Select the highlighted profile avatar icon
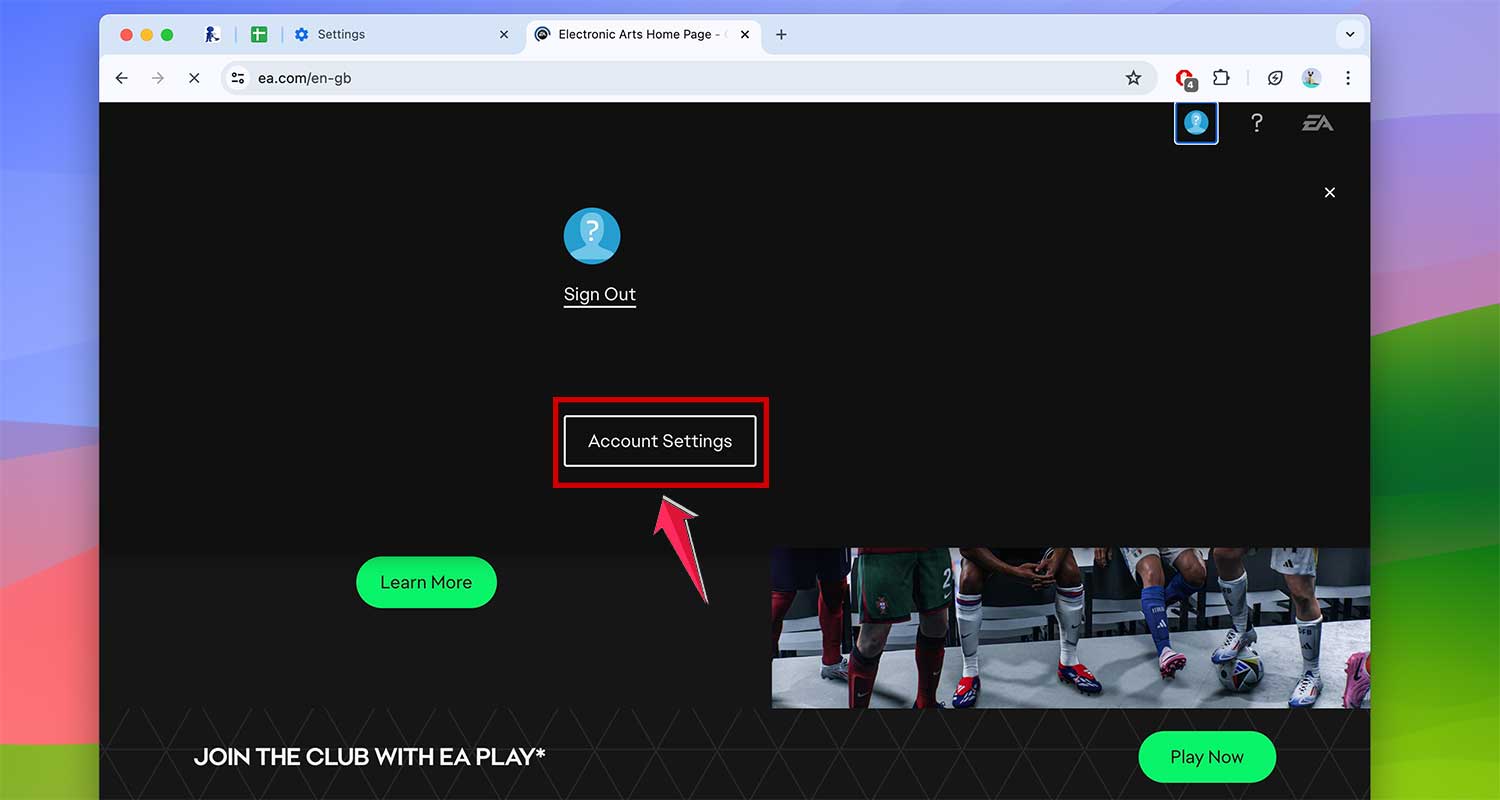This screenshot has width=1500, height=800. click(x=1196, y=123)
